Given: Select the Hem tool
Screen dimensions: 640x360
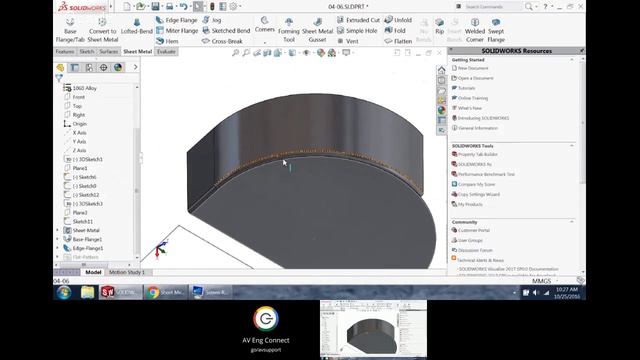Looking at the screenshot, I should [167, 41].
